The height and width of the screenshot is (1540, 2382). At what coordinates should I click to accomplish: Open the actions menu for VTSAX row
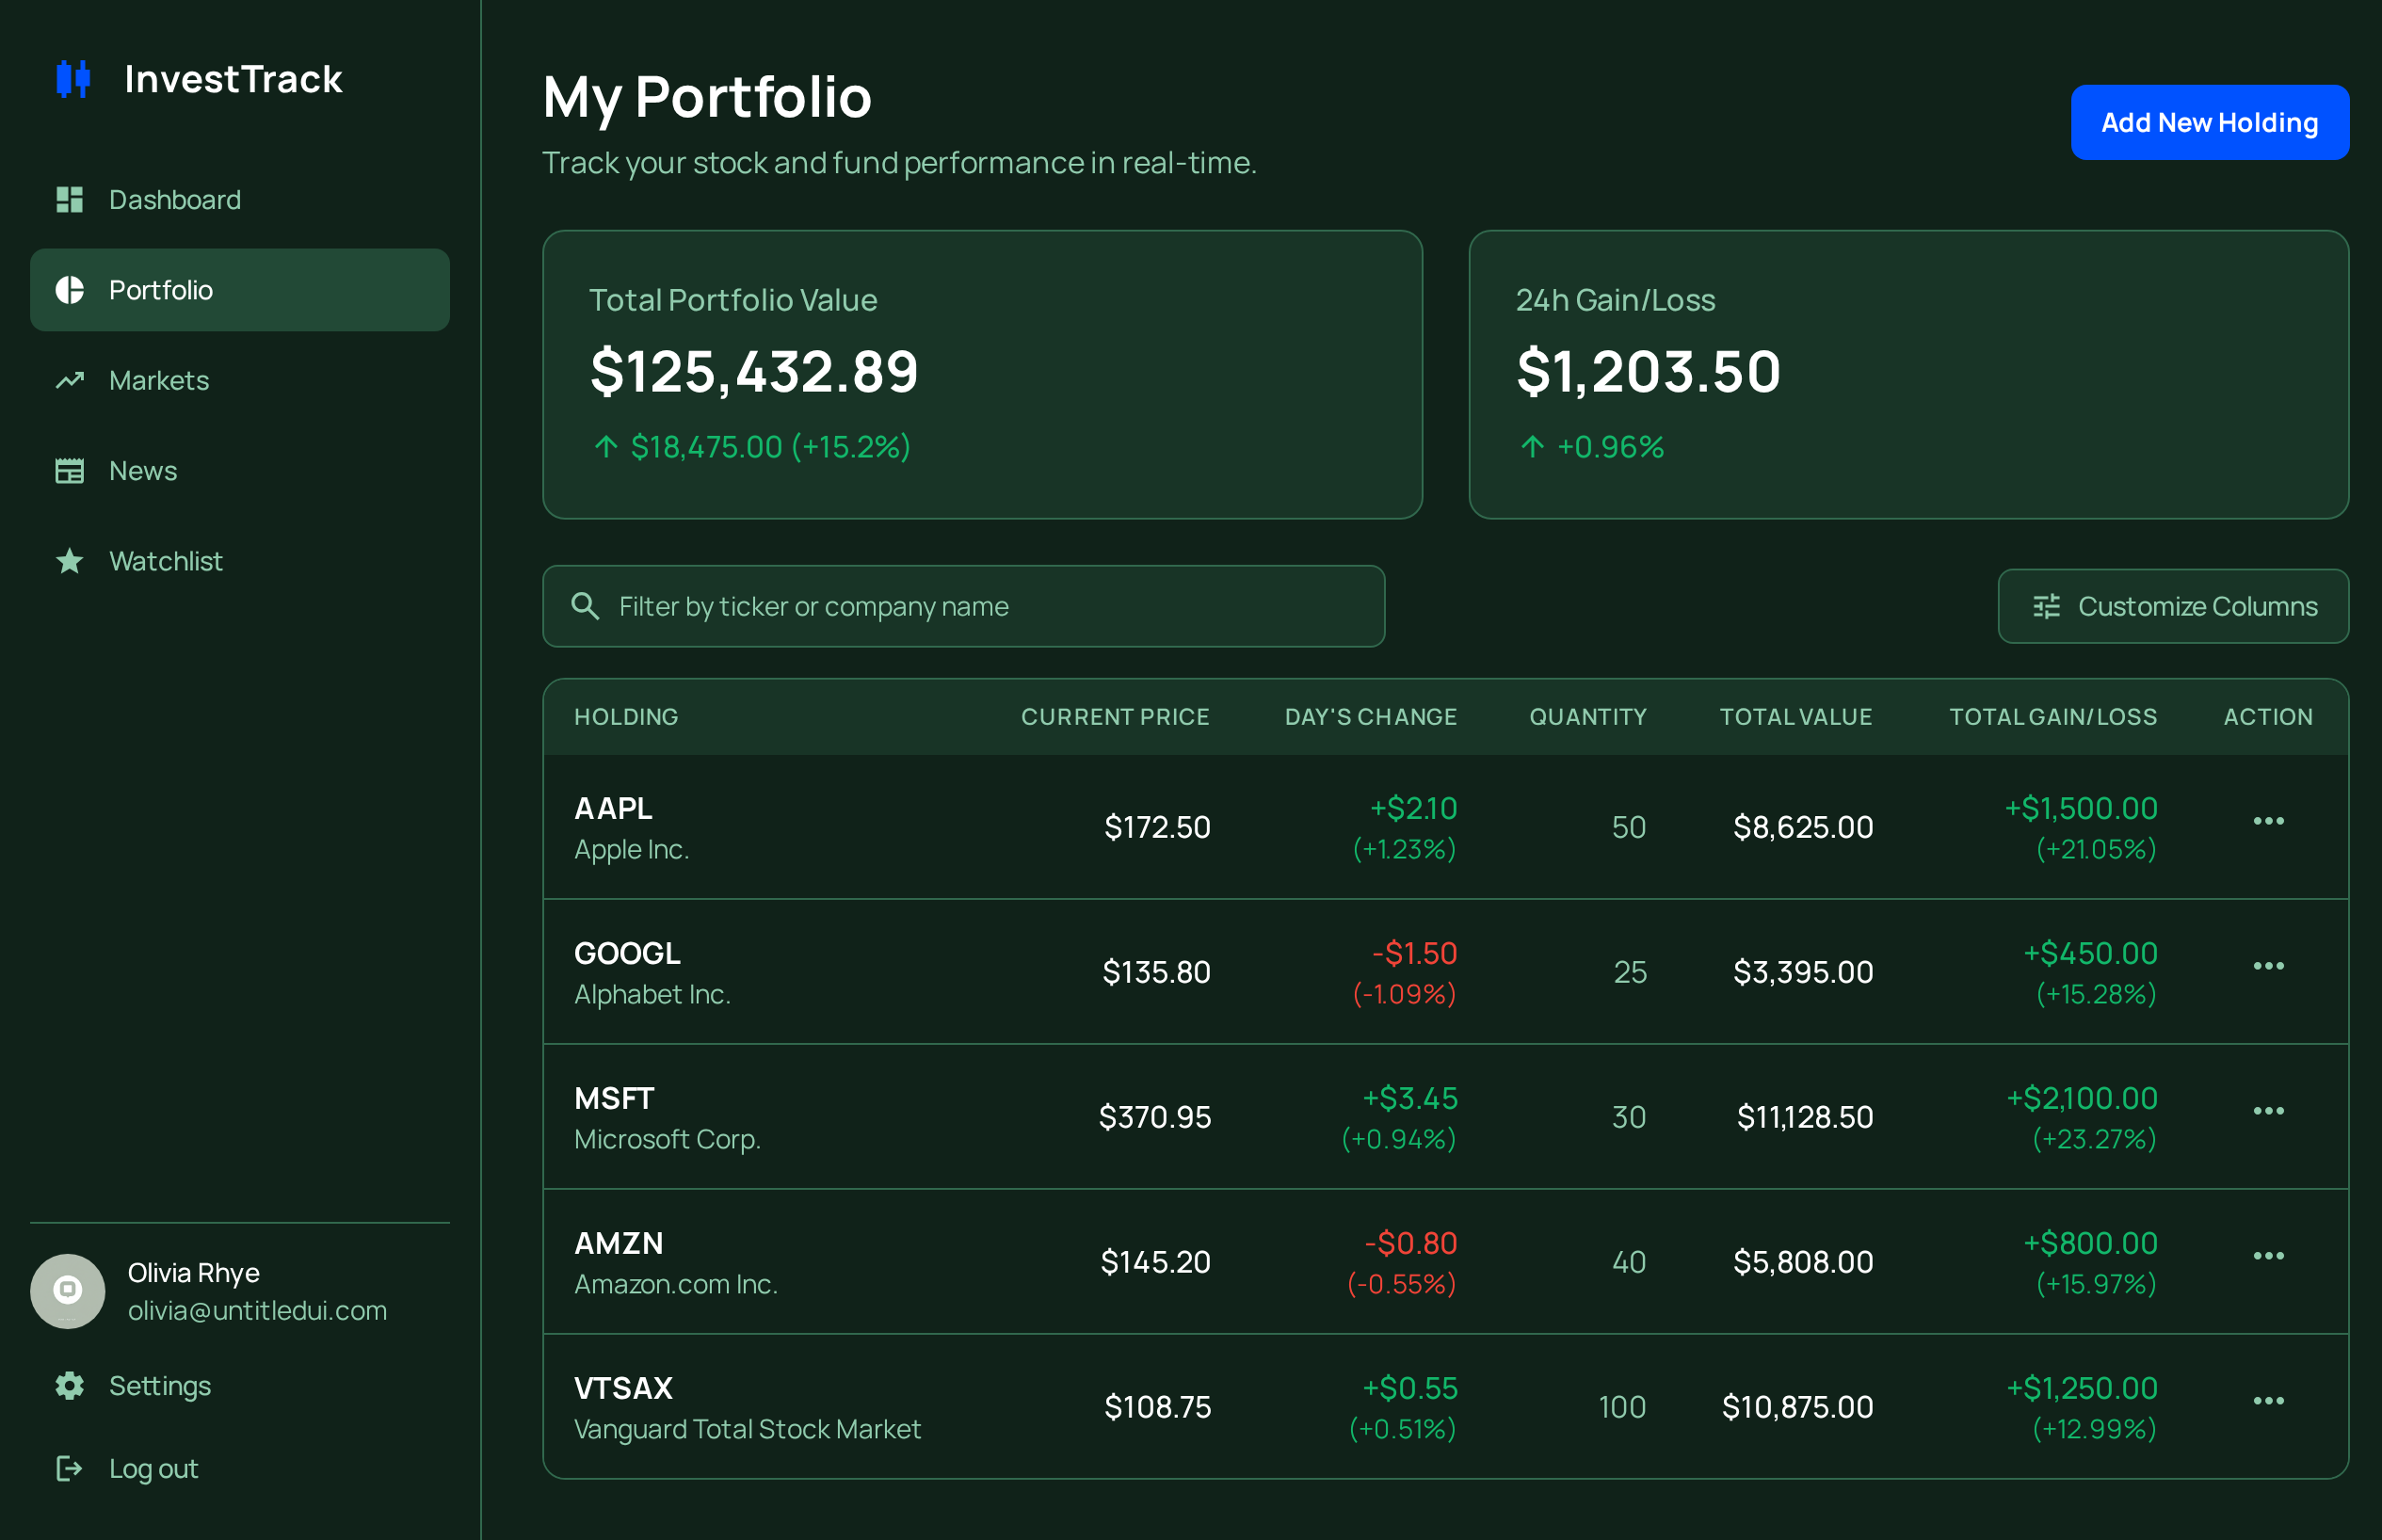(x=2268, y=1402)
